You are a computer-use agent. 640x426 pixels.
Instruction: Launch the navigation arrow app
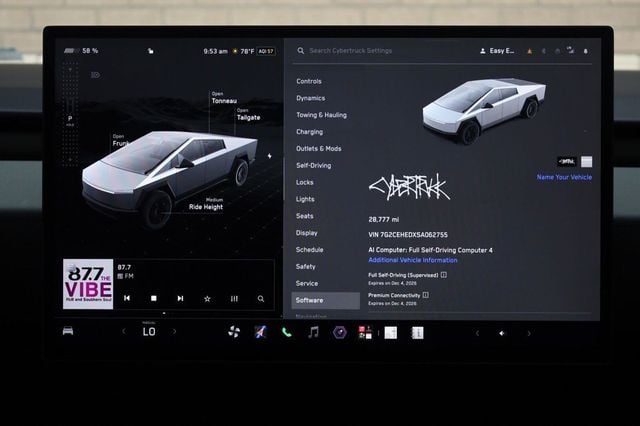pos(260,333)
